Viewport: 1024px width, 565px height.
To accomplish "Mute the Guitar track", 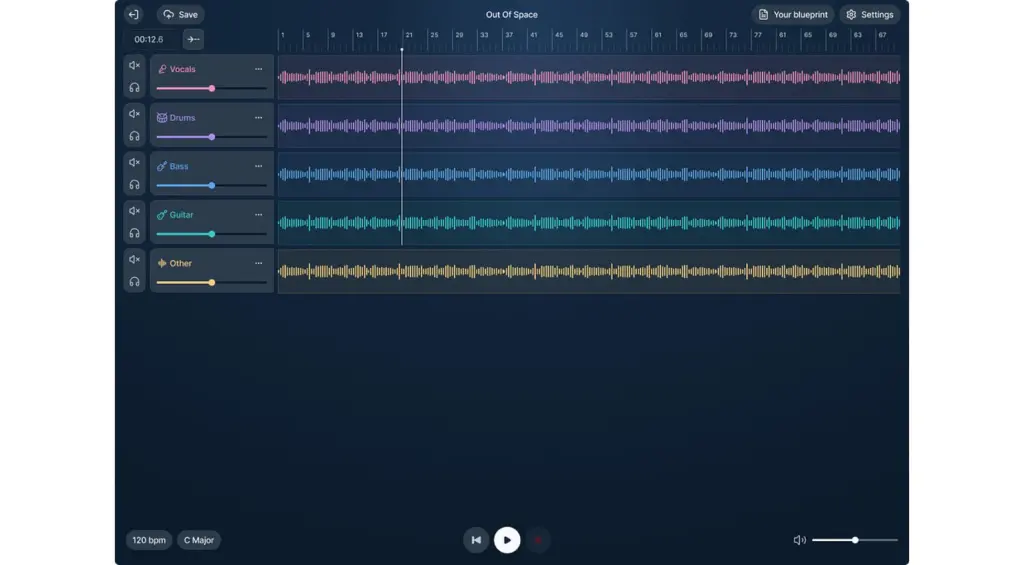I will 135,211.
